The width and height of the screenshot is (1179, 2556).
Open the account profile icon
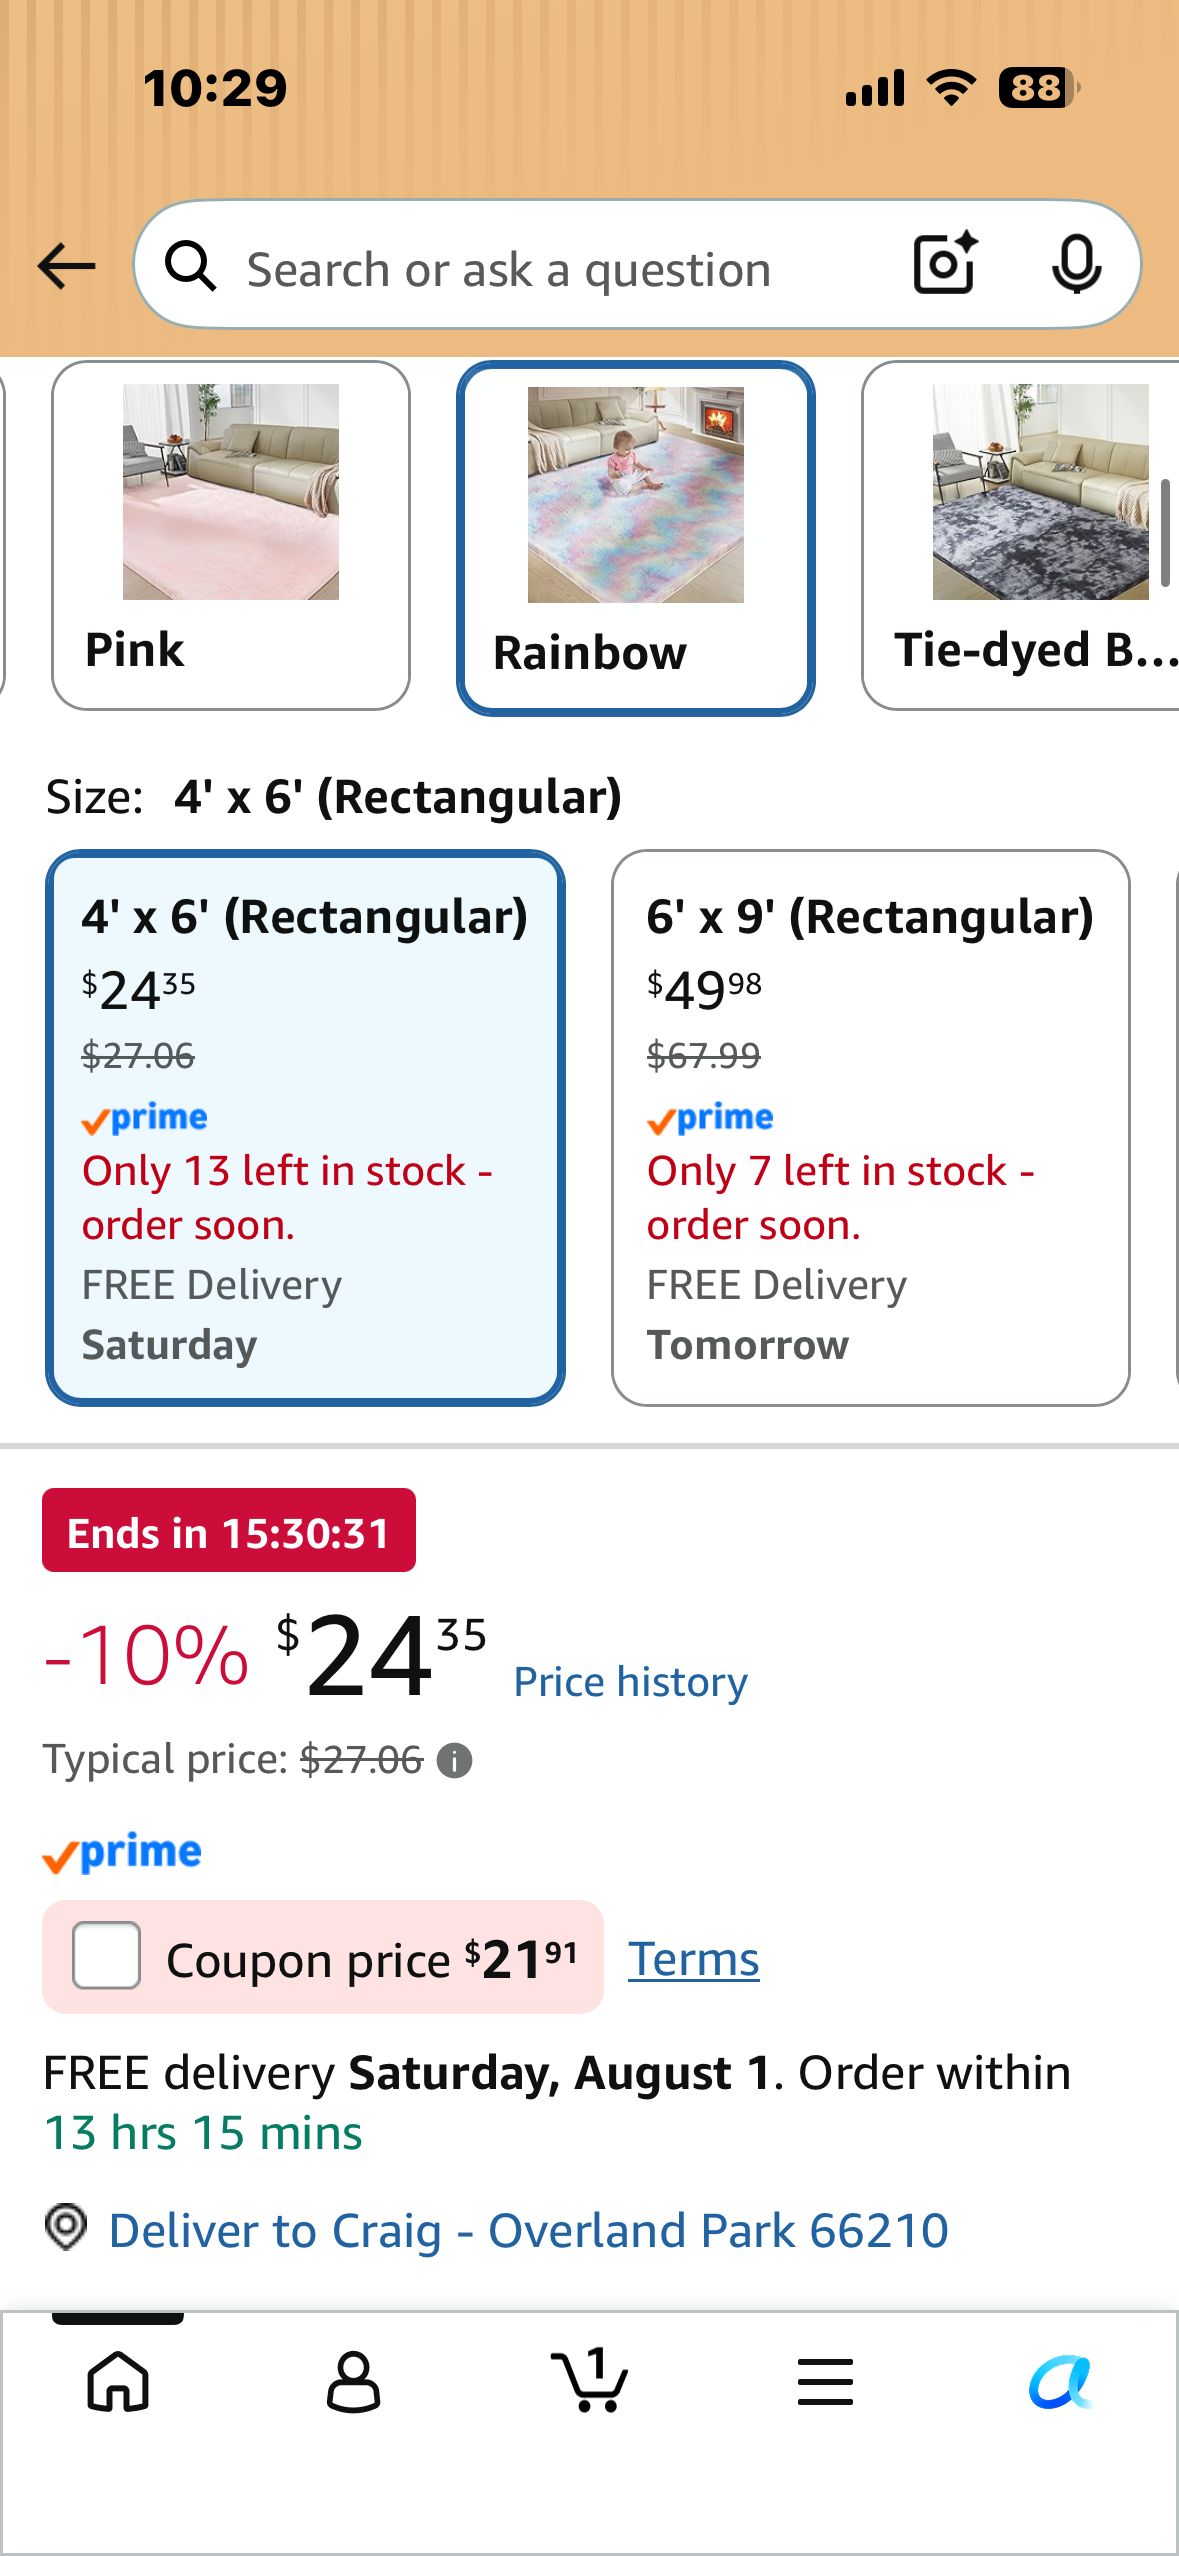point(354,2381)
